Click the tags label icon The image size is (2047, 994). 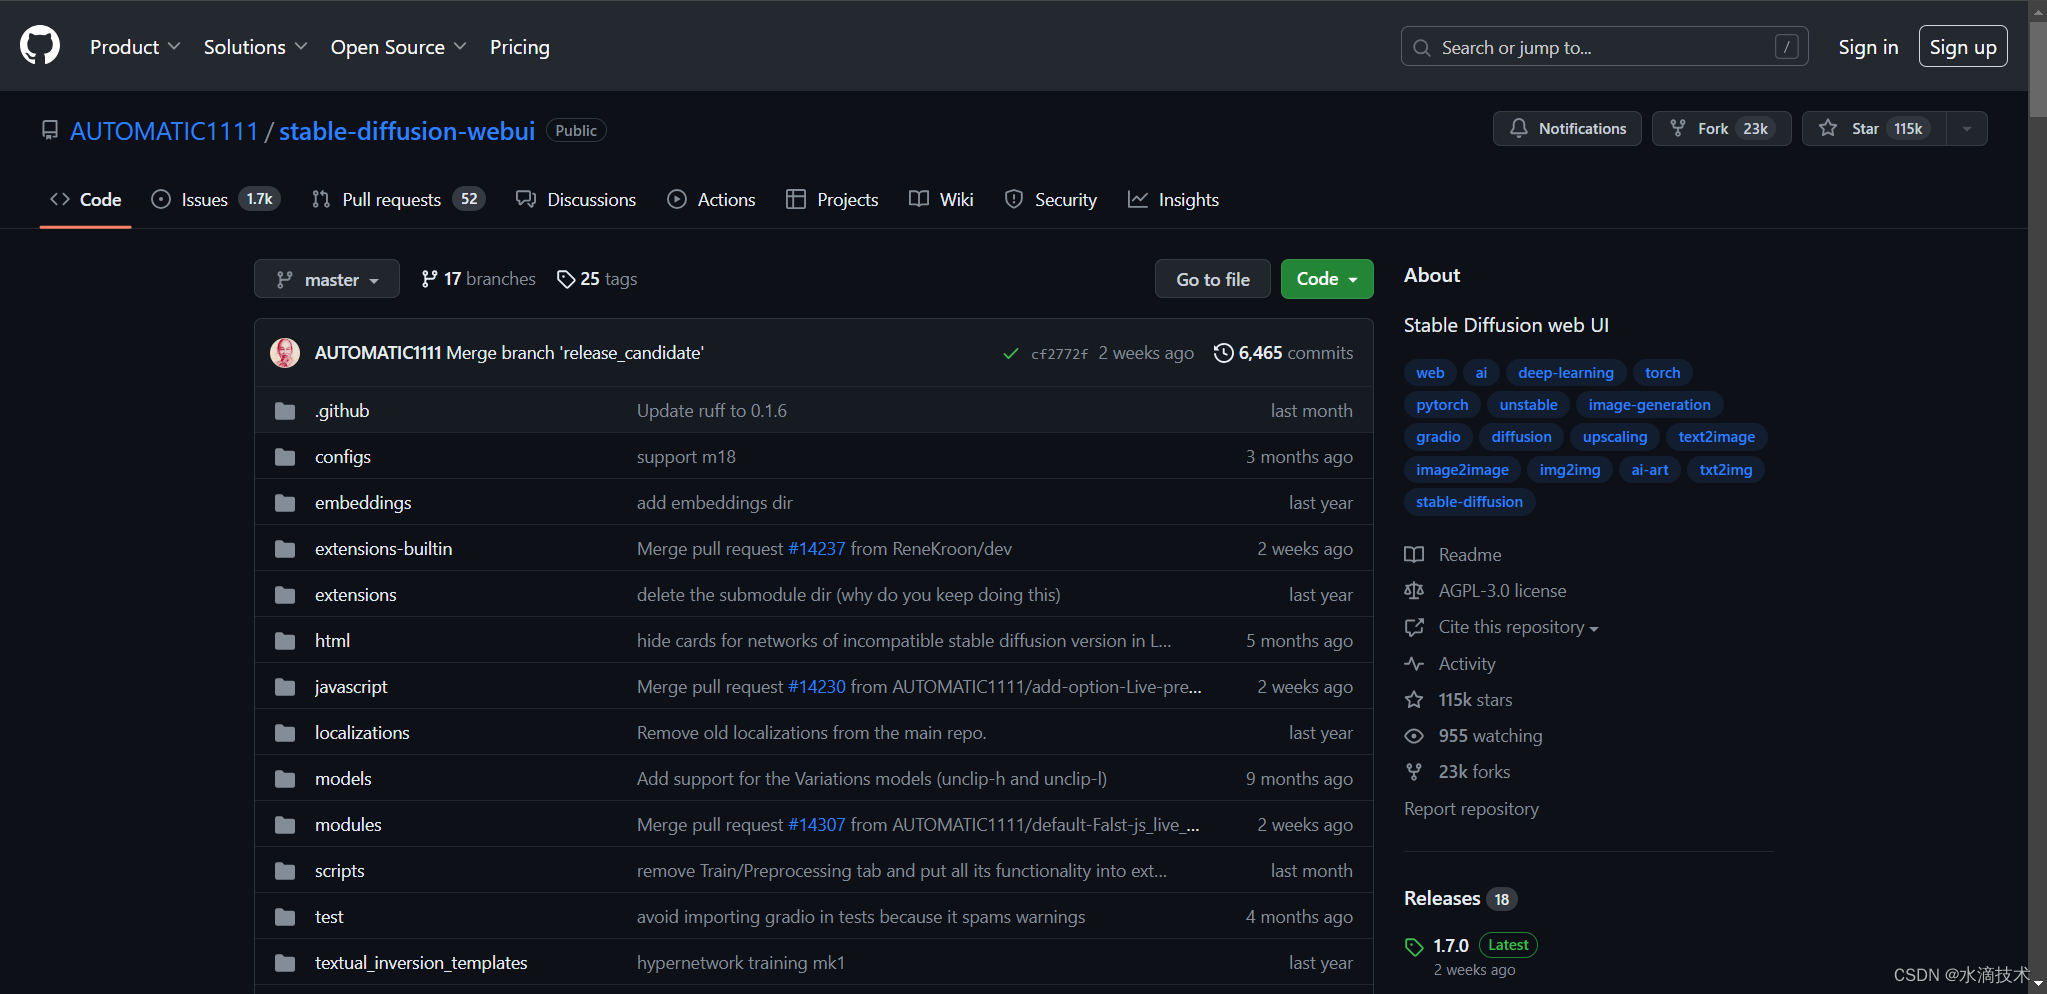coord(566,279)
